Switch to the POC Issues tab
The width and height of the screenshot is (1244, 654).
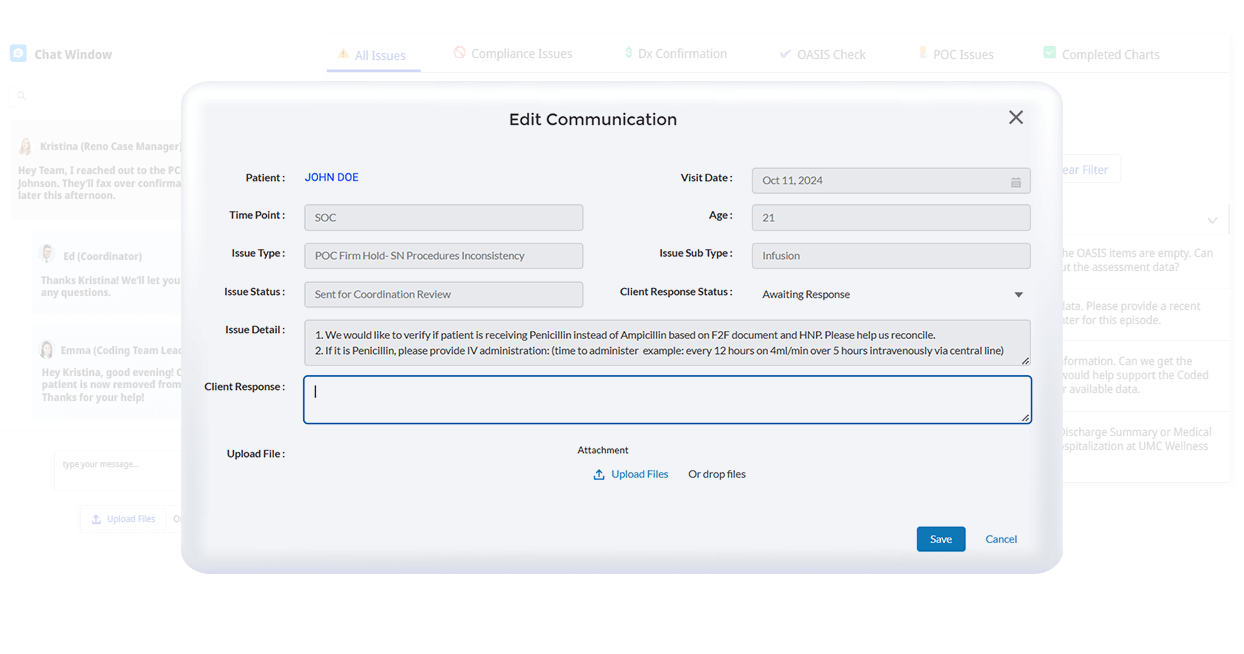tap(962, 55)
